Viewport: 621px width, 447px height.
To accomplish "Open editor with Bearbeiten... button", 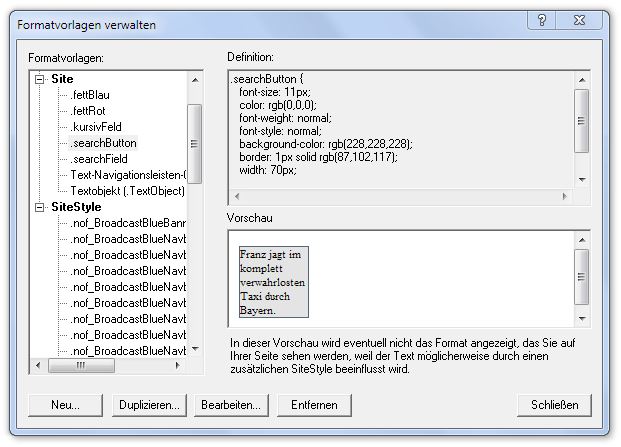I will (232, 405).
